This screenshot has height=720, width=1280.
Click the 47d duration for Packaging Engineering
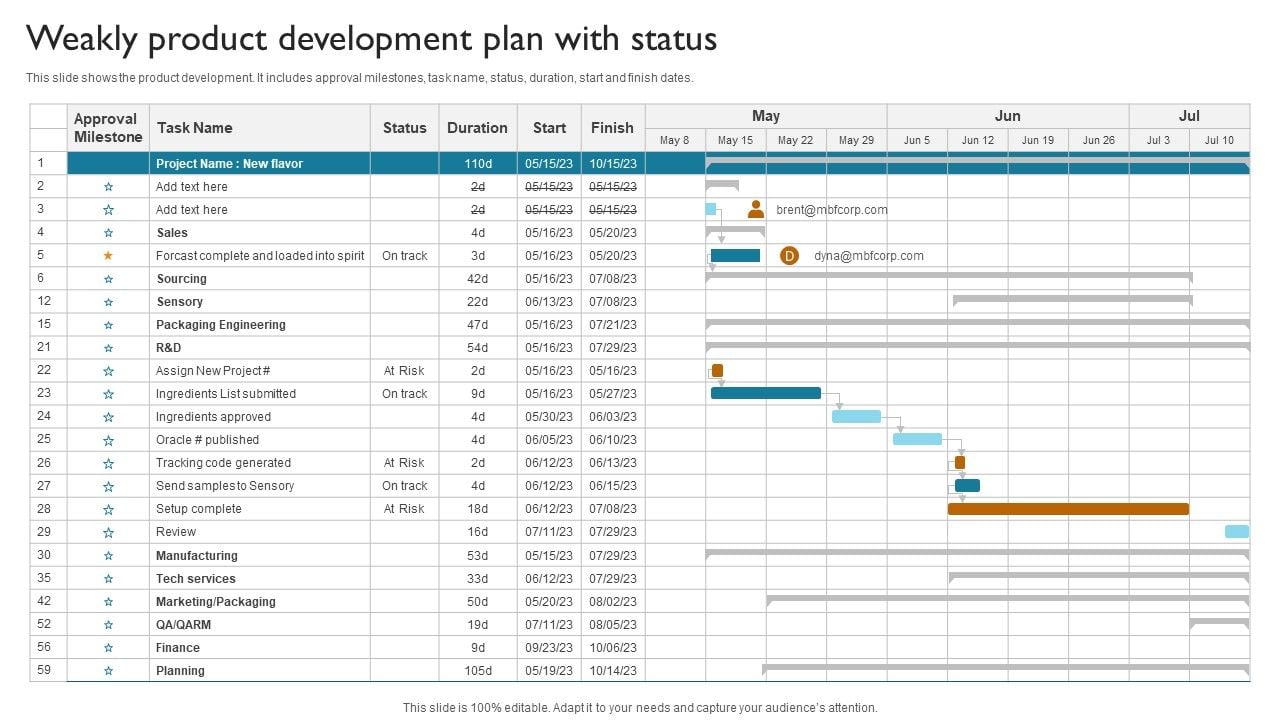[478, 325]
